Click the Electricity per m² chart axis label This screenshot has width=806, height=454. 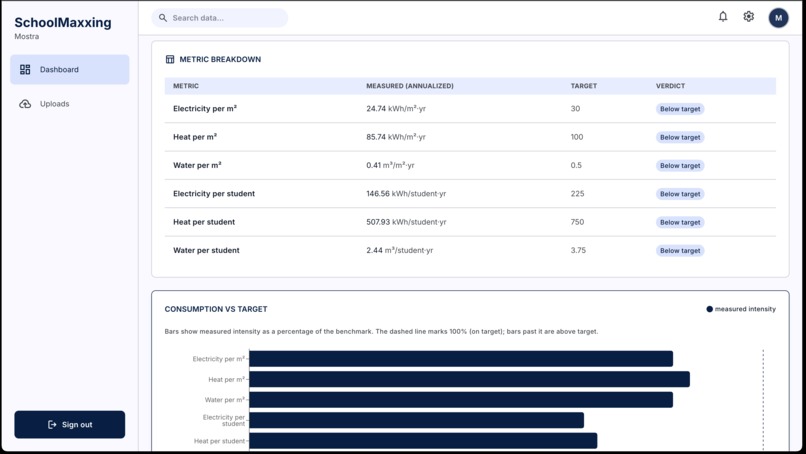click(218, 359)
